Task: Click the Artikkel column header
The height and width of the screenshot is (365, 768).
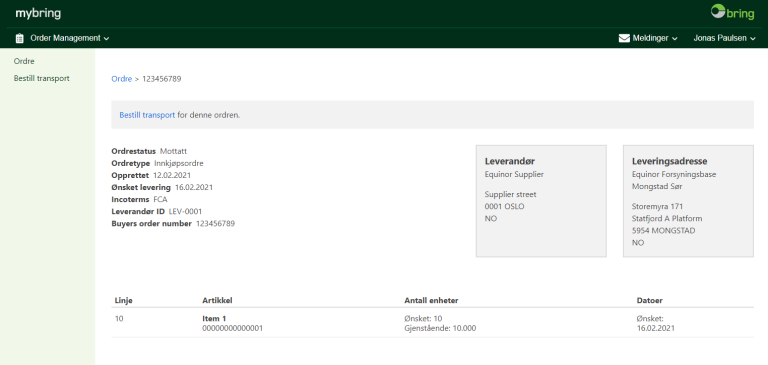Action: point(217,300)
